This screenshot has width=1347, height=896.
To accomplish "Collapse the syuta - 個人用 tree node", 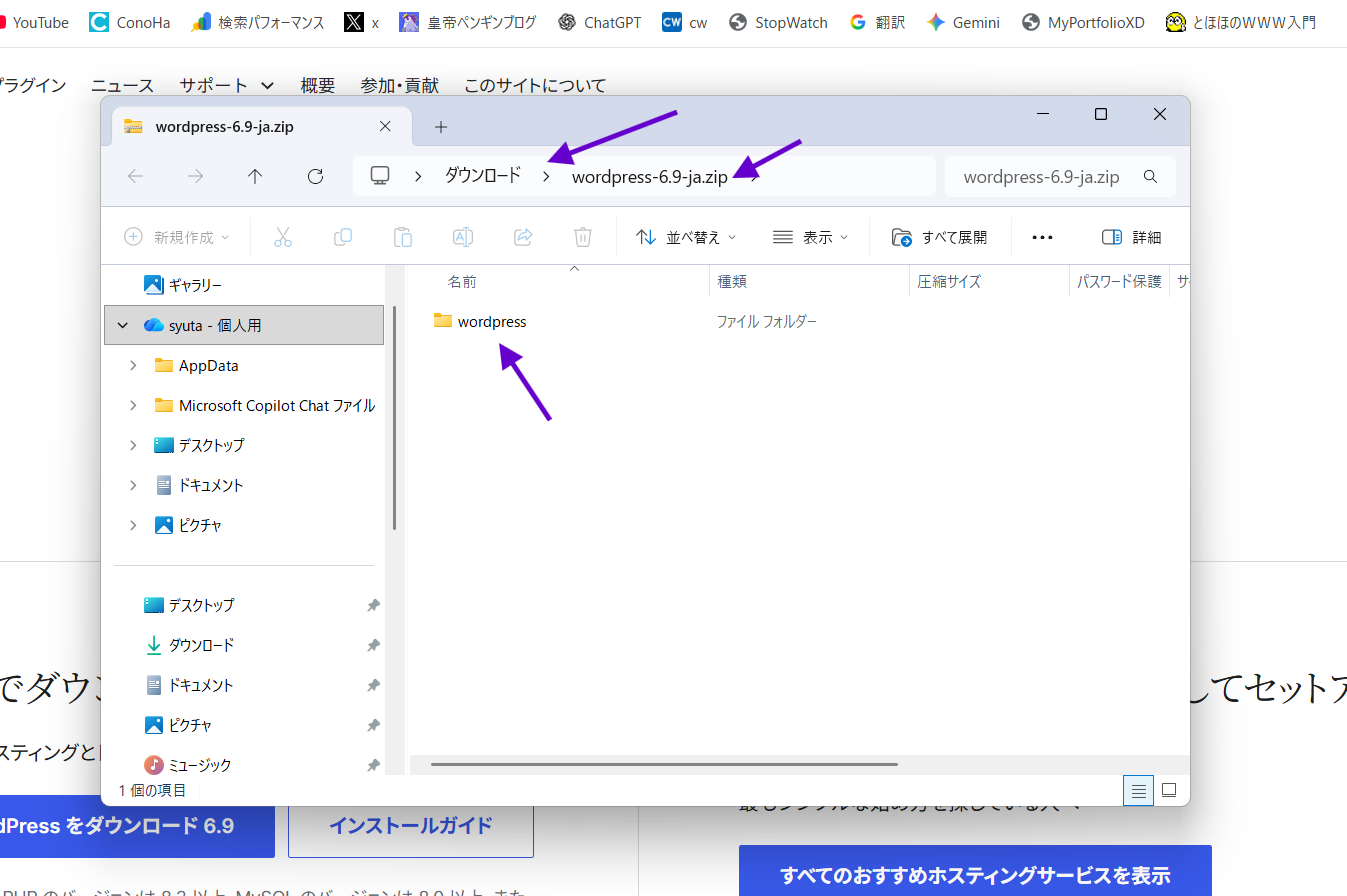I will (x=123, y=325).
